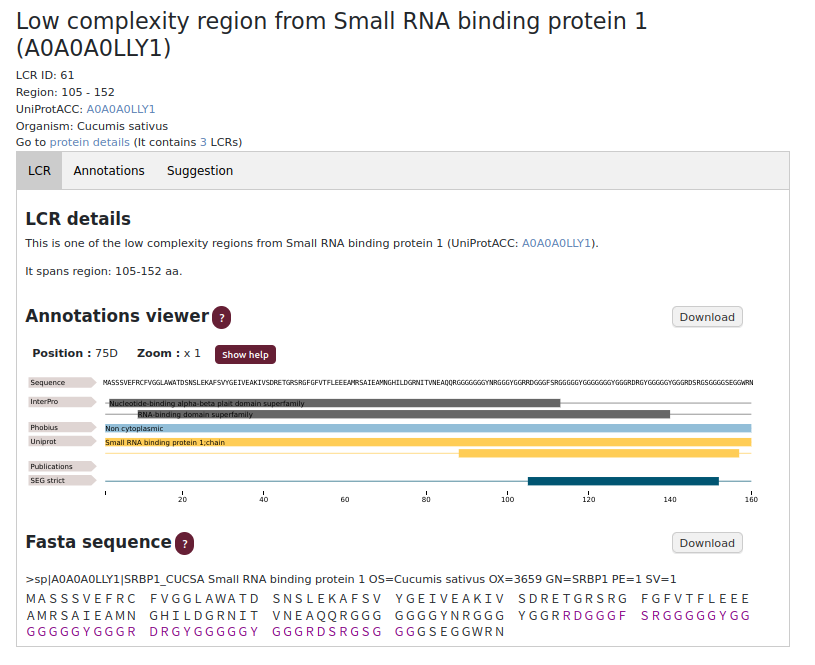This screenshot has height=665, width=815.
Task: Download the annotations viewer data
Action: tap(707, 317)
